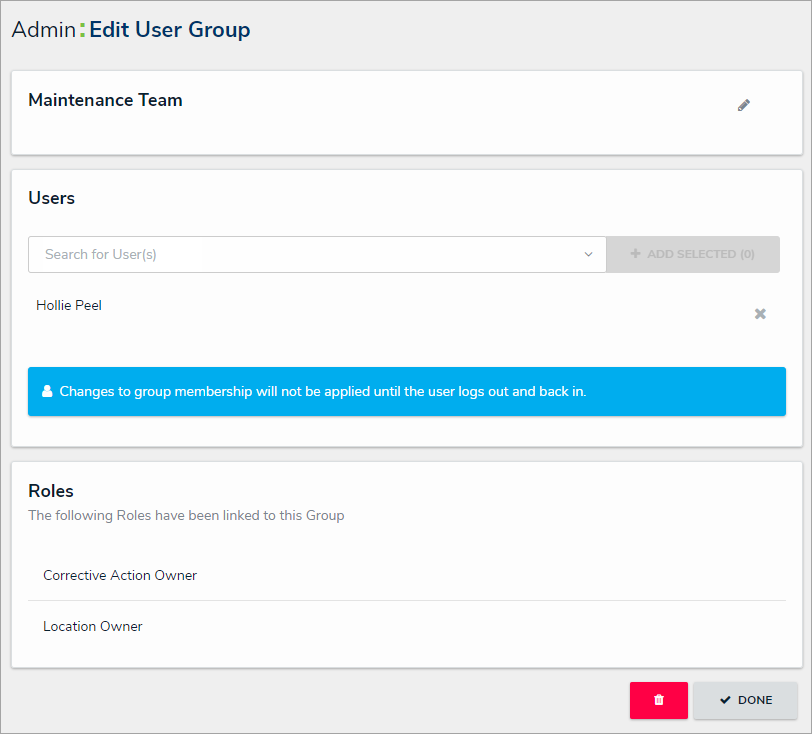Click the checkmark icon on Done button
The height and width of the screenshot is (734, 812).
(725, 700)
